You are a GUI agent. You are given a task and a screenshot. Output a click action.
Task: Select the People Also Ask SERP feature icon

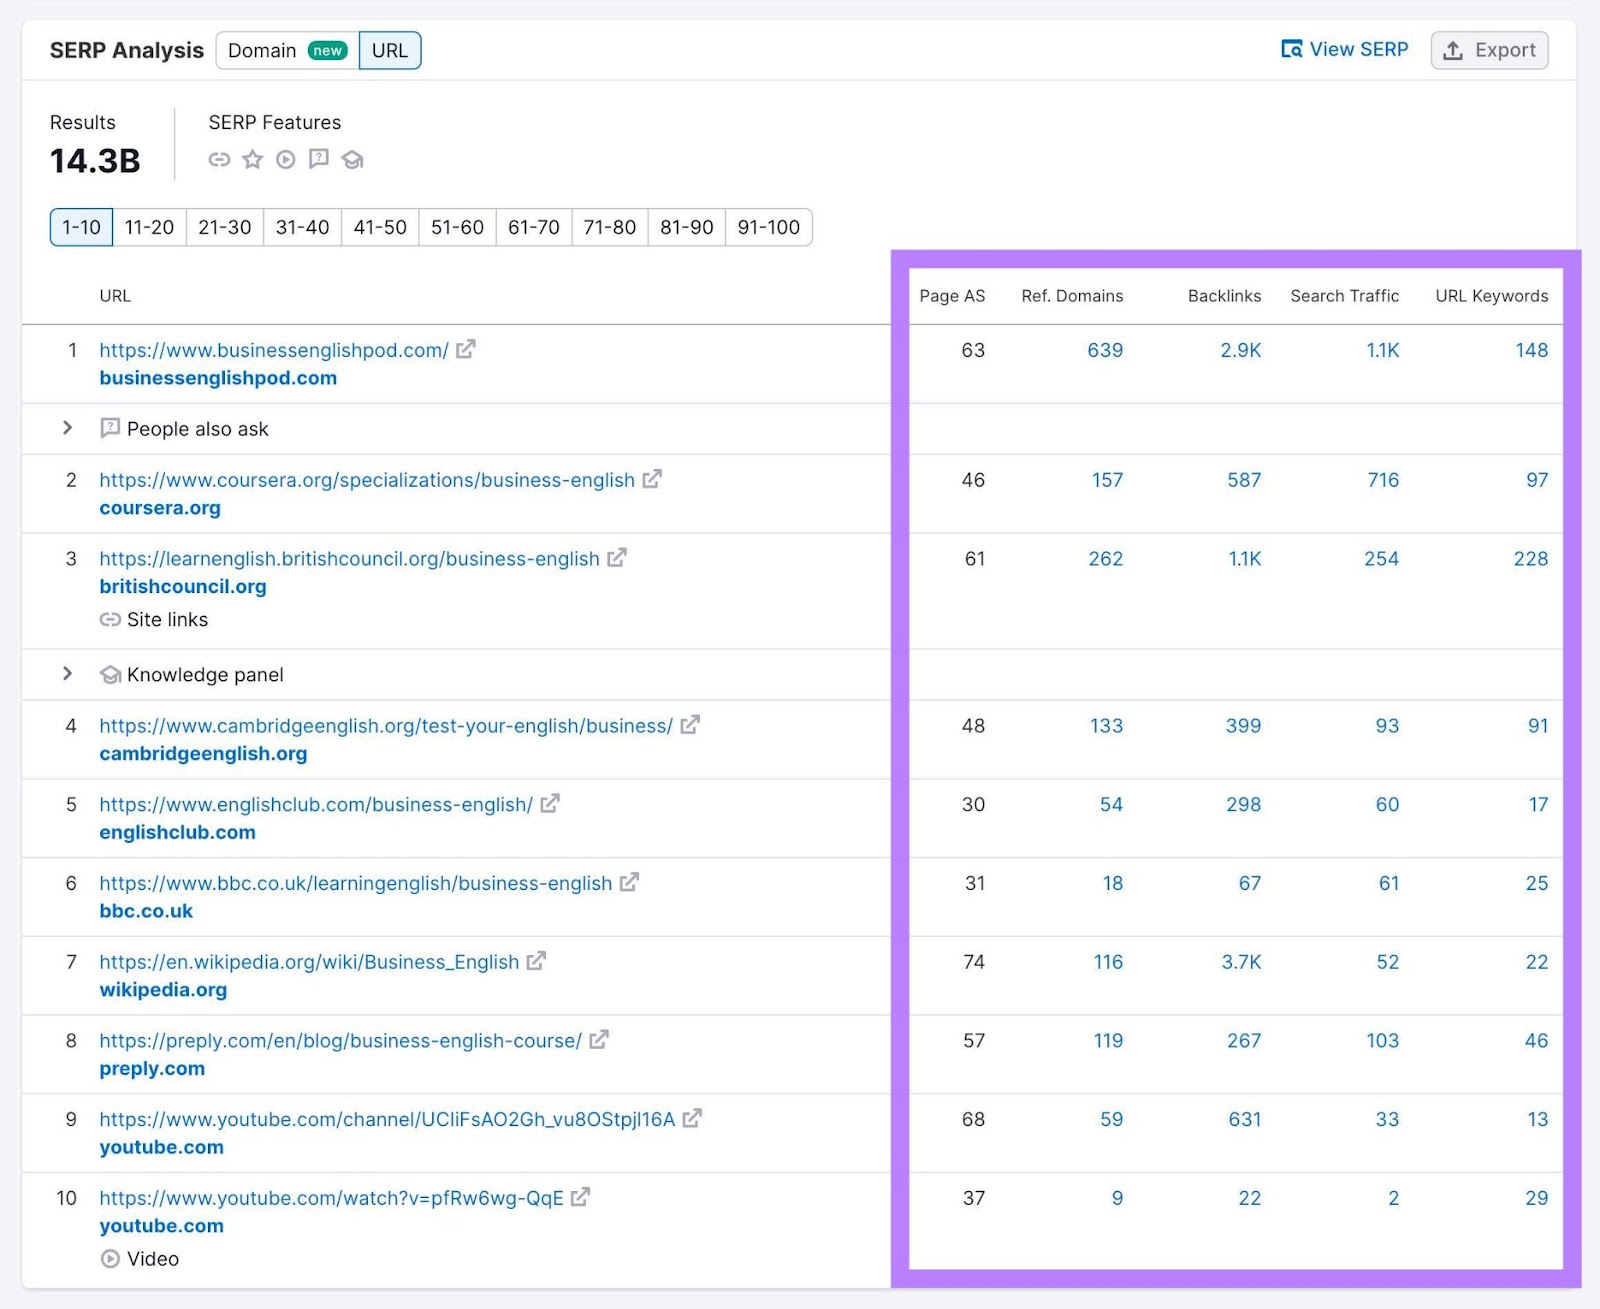(x=319, y=159)
